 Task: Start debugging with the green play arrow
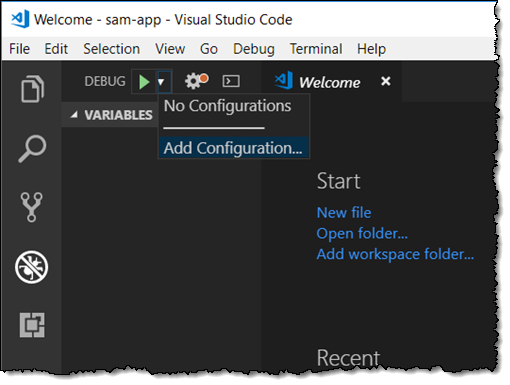click(x=144, y=82)
